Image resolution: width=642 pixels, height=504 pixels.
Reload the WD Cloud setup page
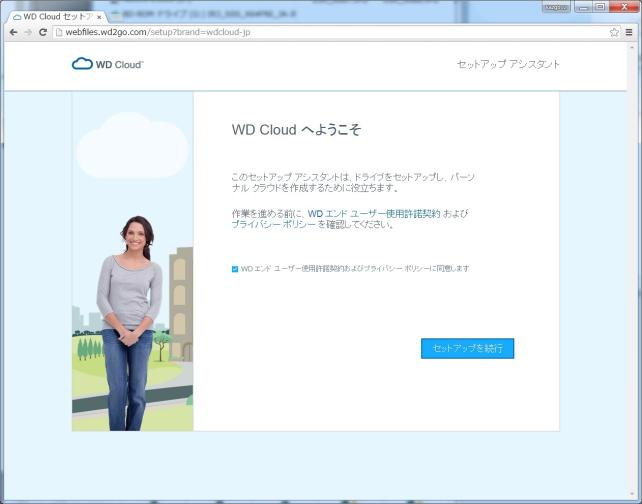click(x=43, y=32)
